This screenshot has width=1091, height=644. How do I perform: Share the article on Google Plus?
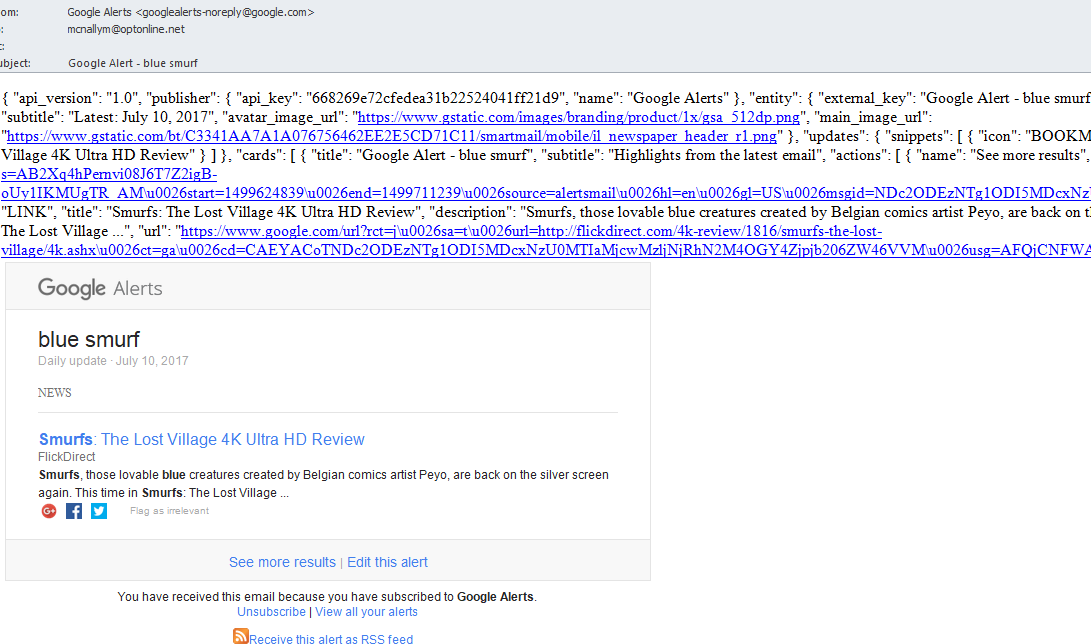pyautogui.click(x=49, y=511)
